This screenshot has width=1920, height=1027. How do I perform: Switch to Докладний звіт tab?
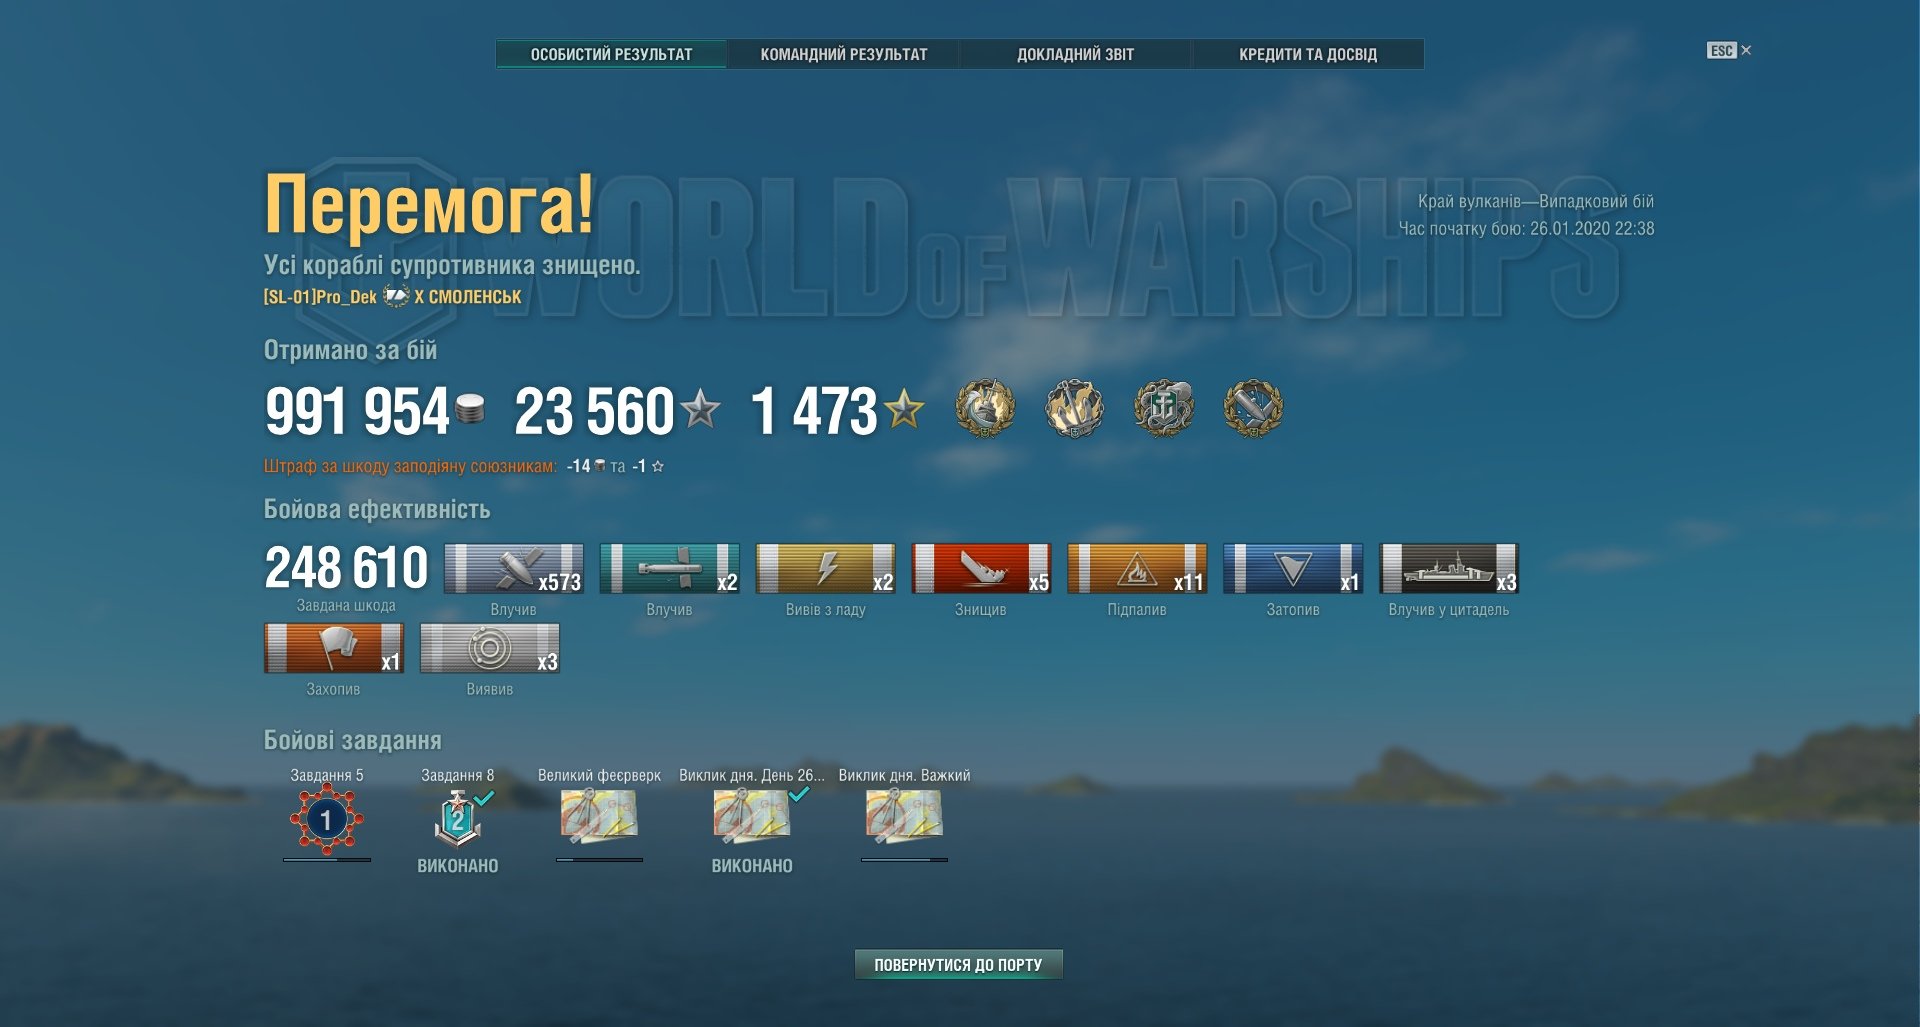click(x=1075, y=54)
